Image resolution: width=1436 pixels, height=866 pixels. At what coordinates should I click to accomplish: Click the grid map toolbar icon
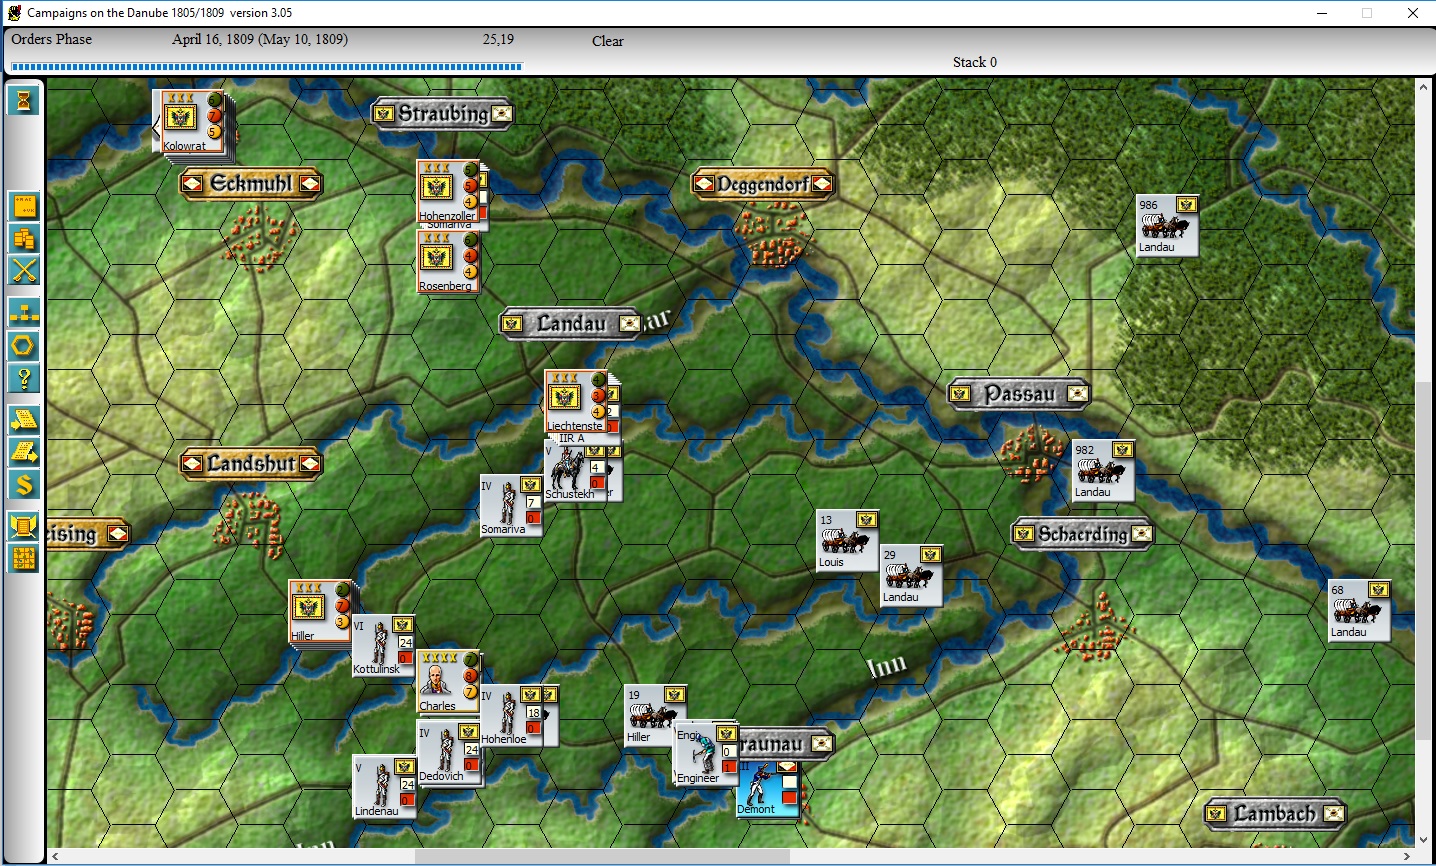[x=24, y=558]
